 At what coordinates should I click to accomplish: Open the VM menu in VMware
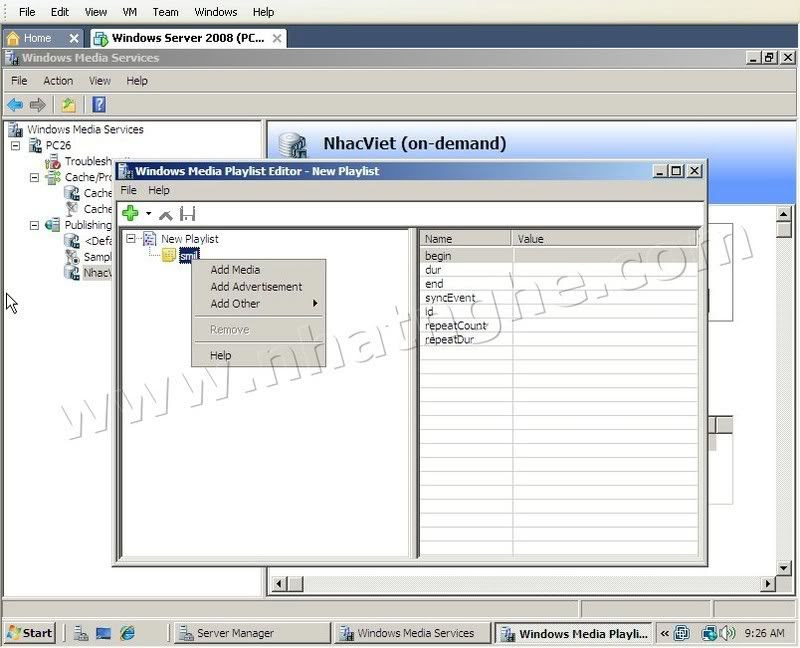(130, 12)
